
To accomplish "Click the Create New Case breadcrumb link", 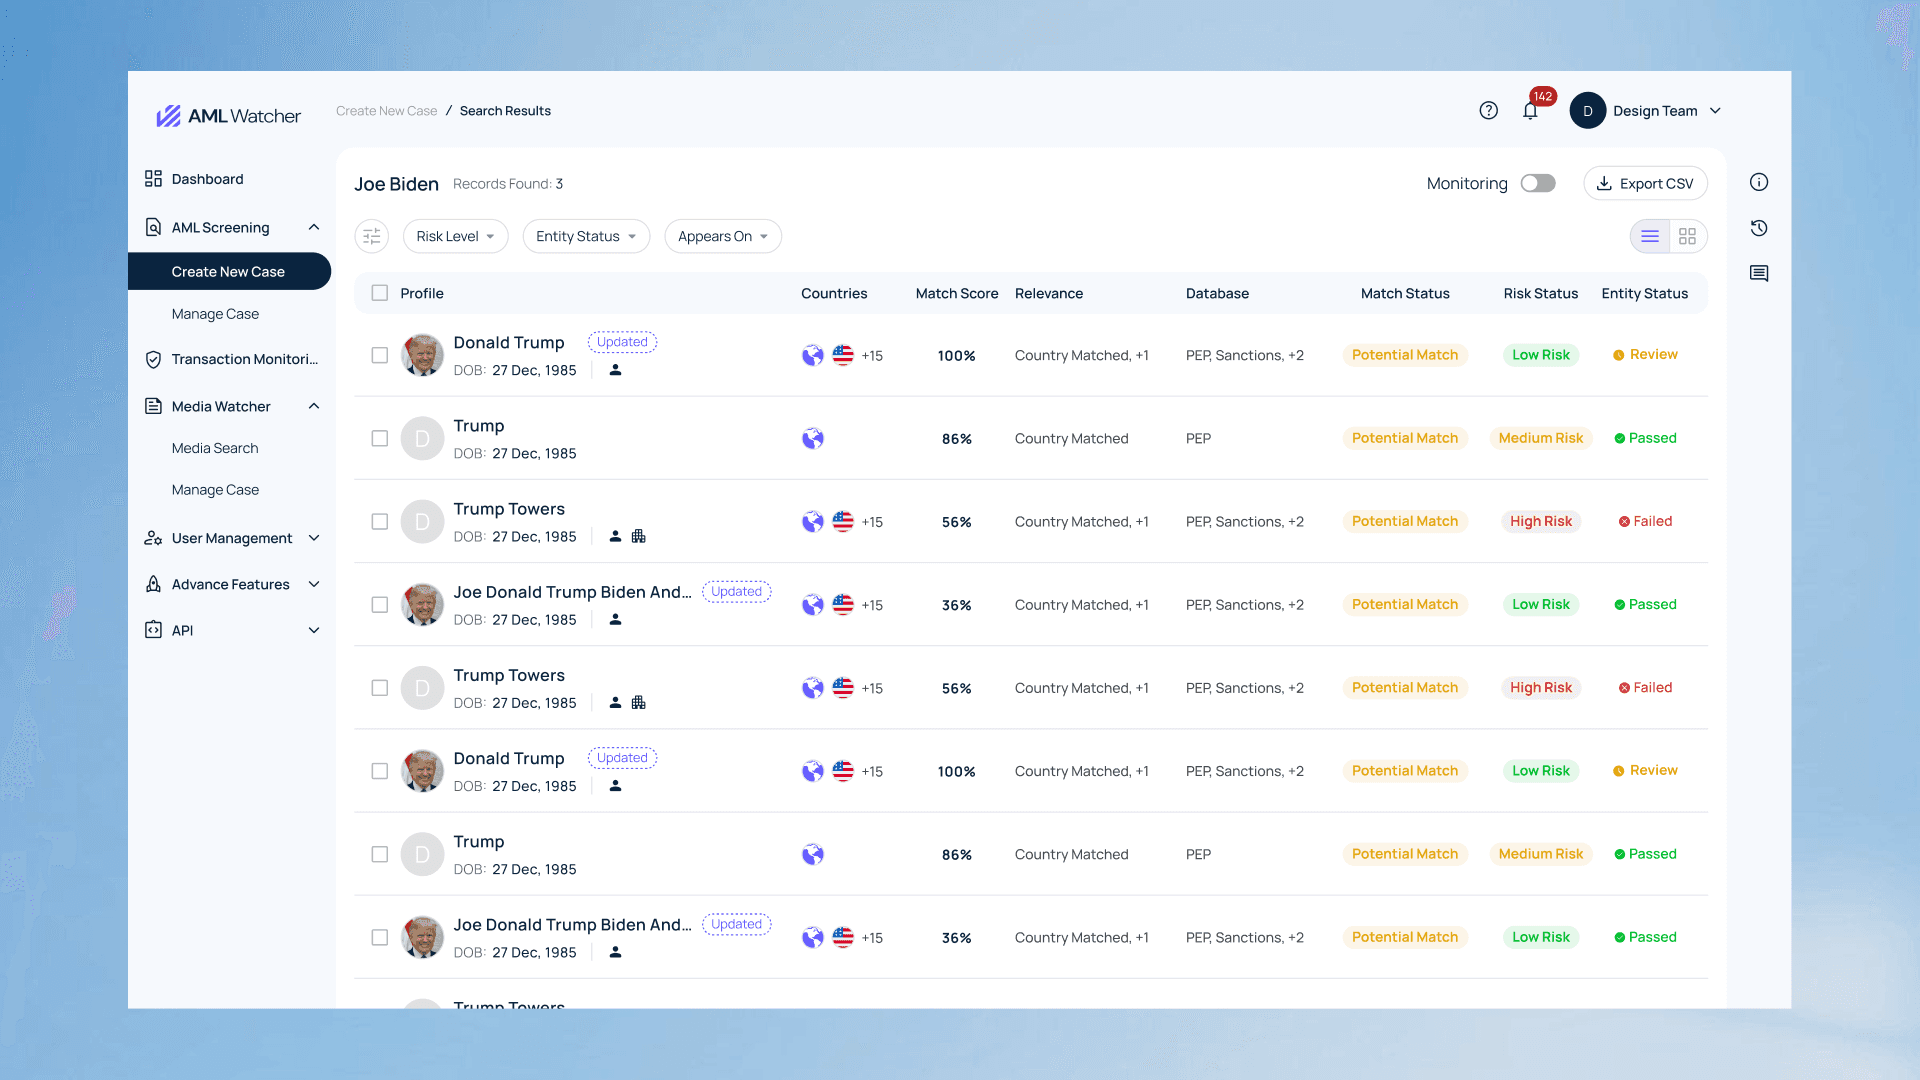I will 386,111.
